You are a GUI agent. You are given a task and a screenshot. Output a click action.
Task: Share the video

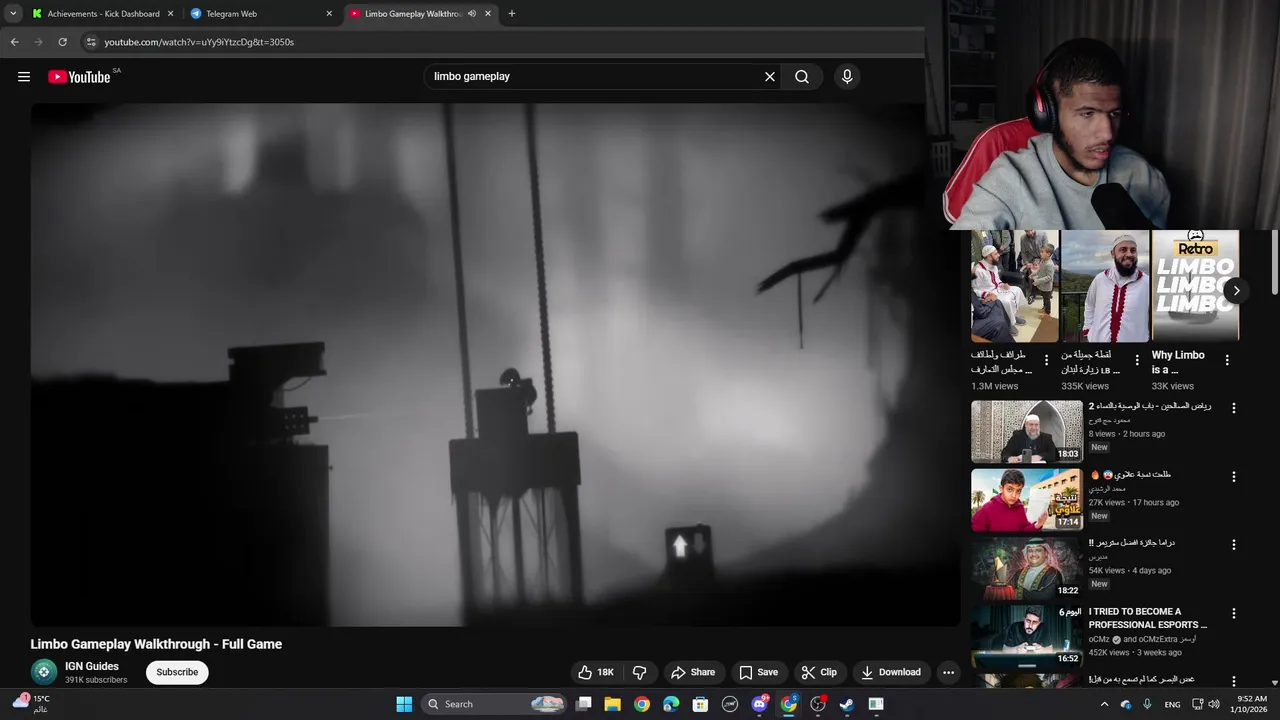(x=693, y=672)
